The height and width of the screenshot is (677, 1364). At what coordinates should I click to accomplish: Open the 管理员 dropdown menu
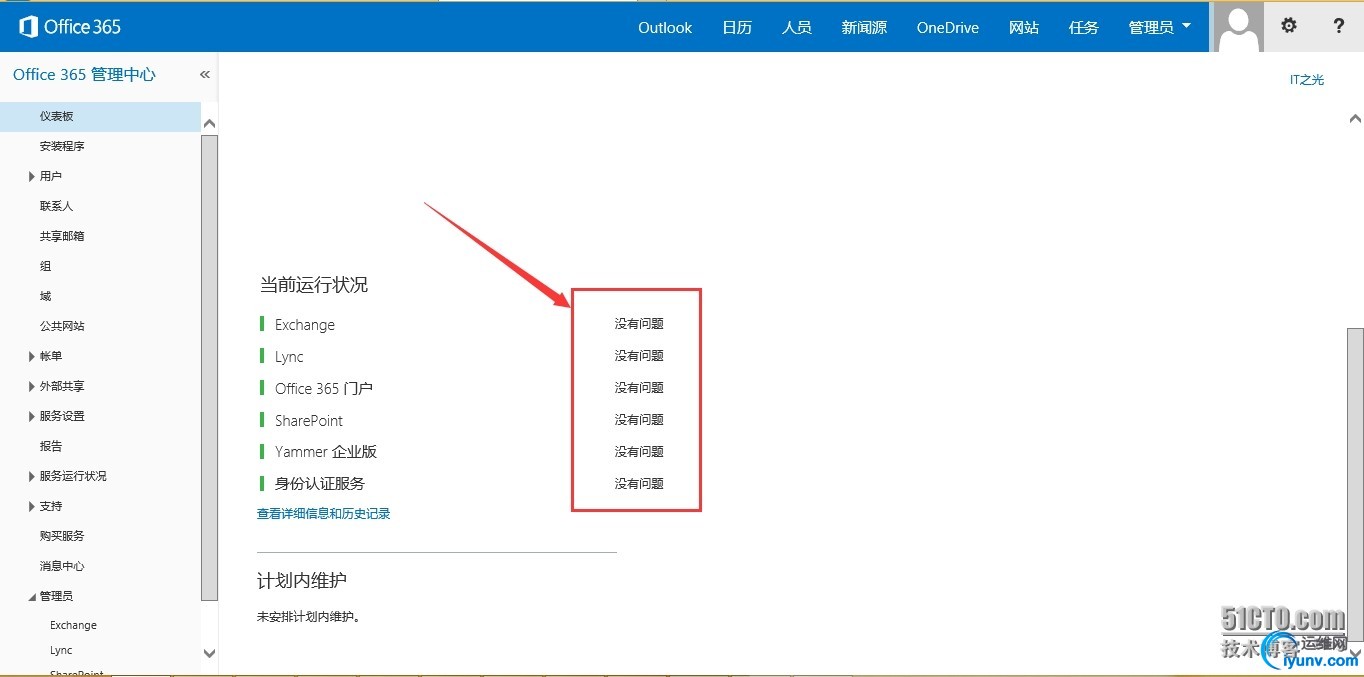pos(1160,27)
